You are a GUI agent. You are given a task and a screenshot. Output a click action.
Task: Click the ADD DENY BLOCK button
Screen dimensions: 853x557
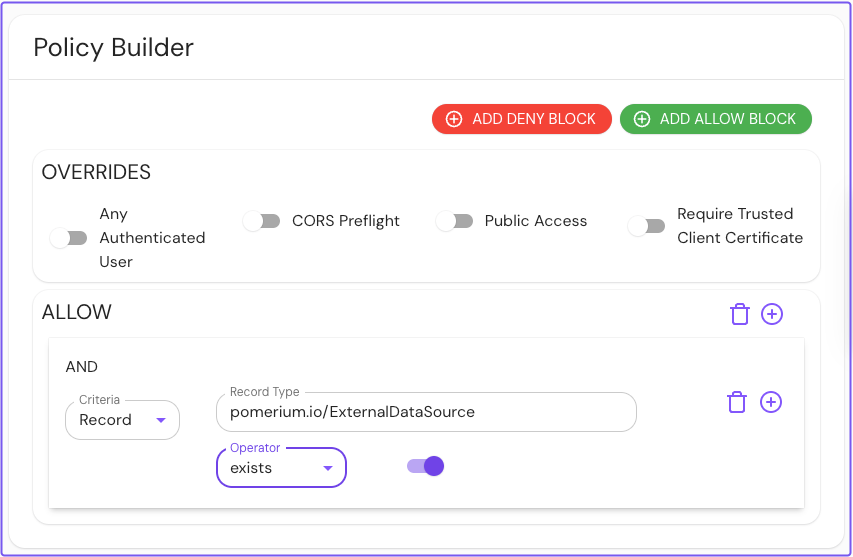coord(522,119)
